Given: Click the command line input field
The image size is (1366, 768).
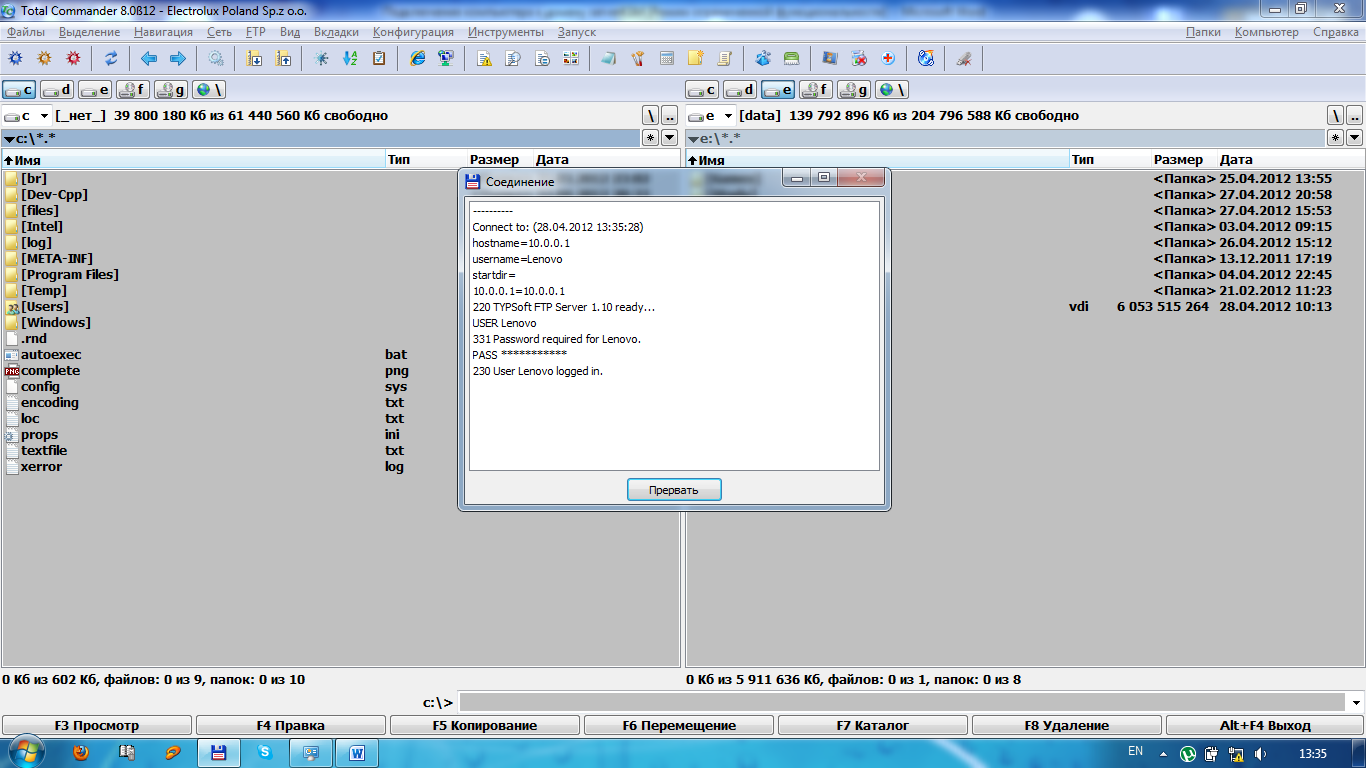Looking at the screenshot, I should 902,702.
